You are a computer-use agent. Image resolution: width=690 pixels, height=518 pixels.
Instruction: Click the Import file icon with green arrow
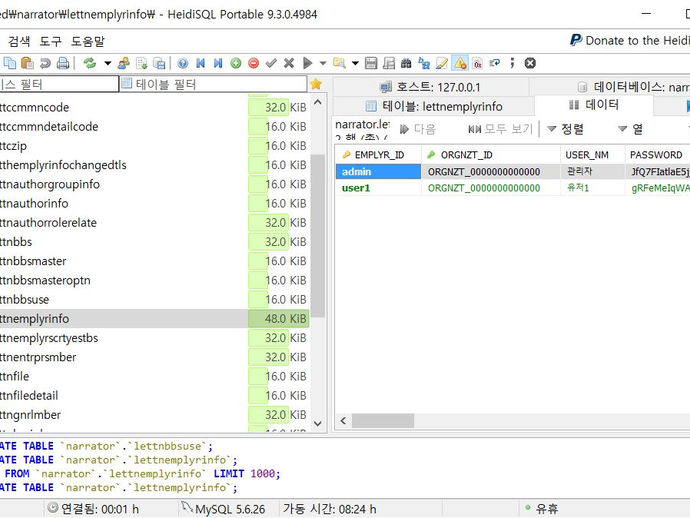click(142, 63)
